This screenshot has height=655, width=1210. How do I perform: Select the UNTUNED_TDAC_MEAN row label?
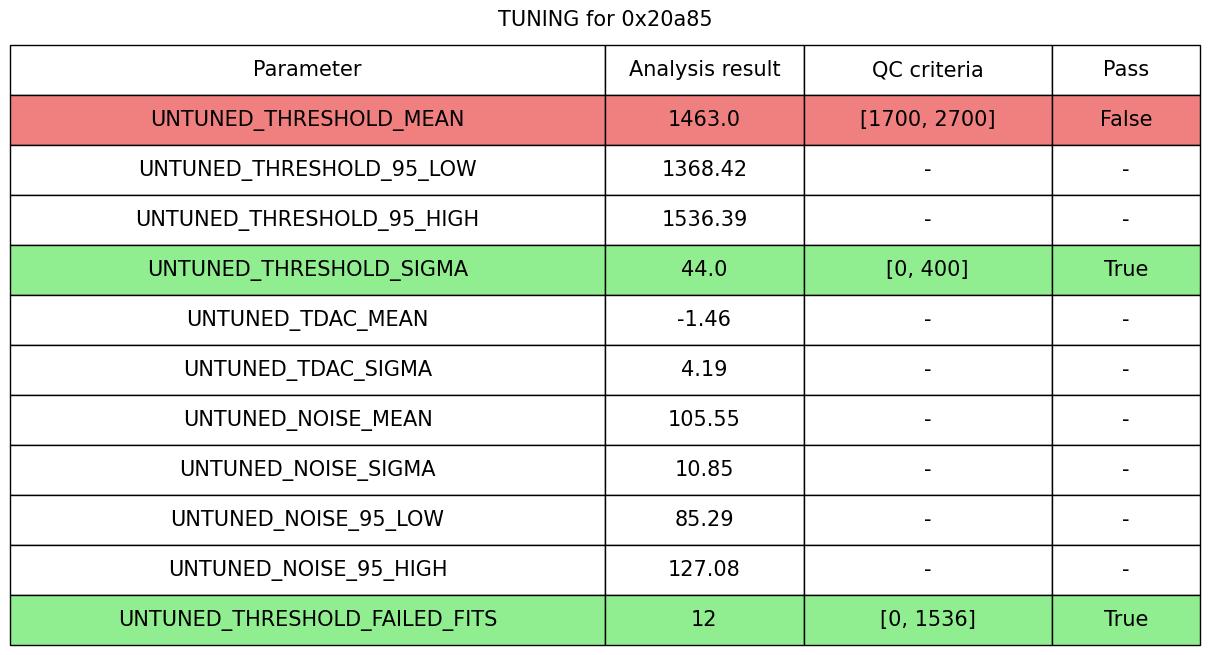pos(307,320)
